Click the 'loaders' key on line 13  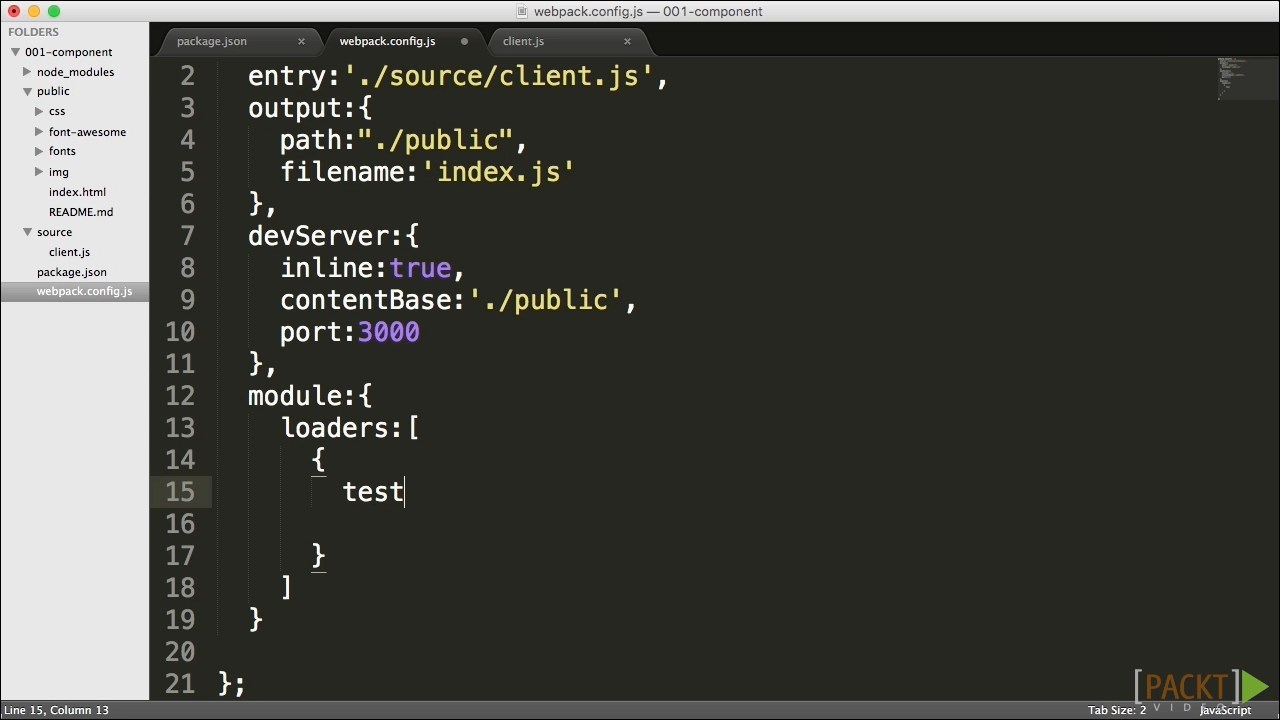[x=334, y=429]
